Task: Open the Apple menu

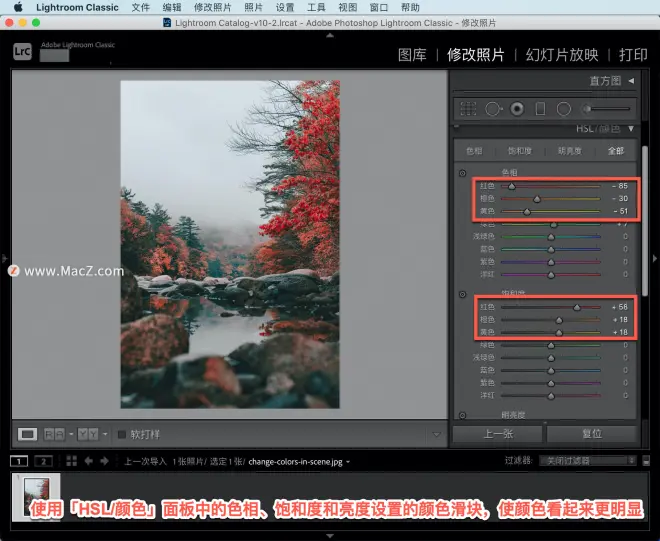Action: 18,7
